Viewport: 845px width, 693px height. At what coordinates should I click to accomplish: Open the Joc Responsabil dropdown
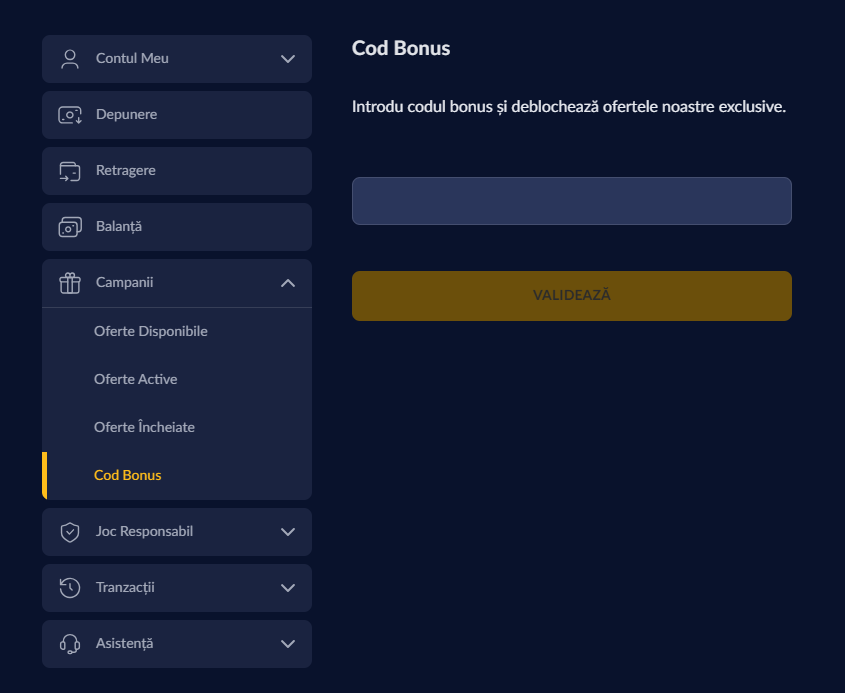pos(288,531)
